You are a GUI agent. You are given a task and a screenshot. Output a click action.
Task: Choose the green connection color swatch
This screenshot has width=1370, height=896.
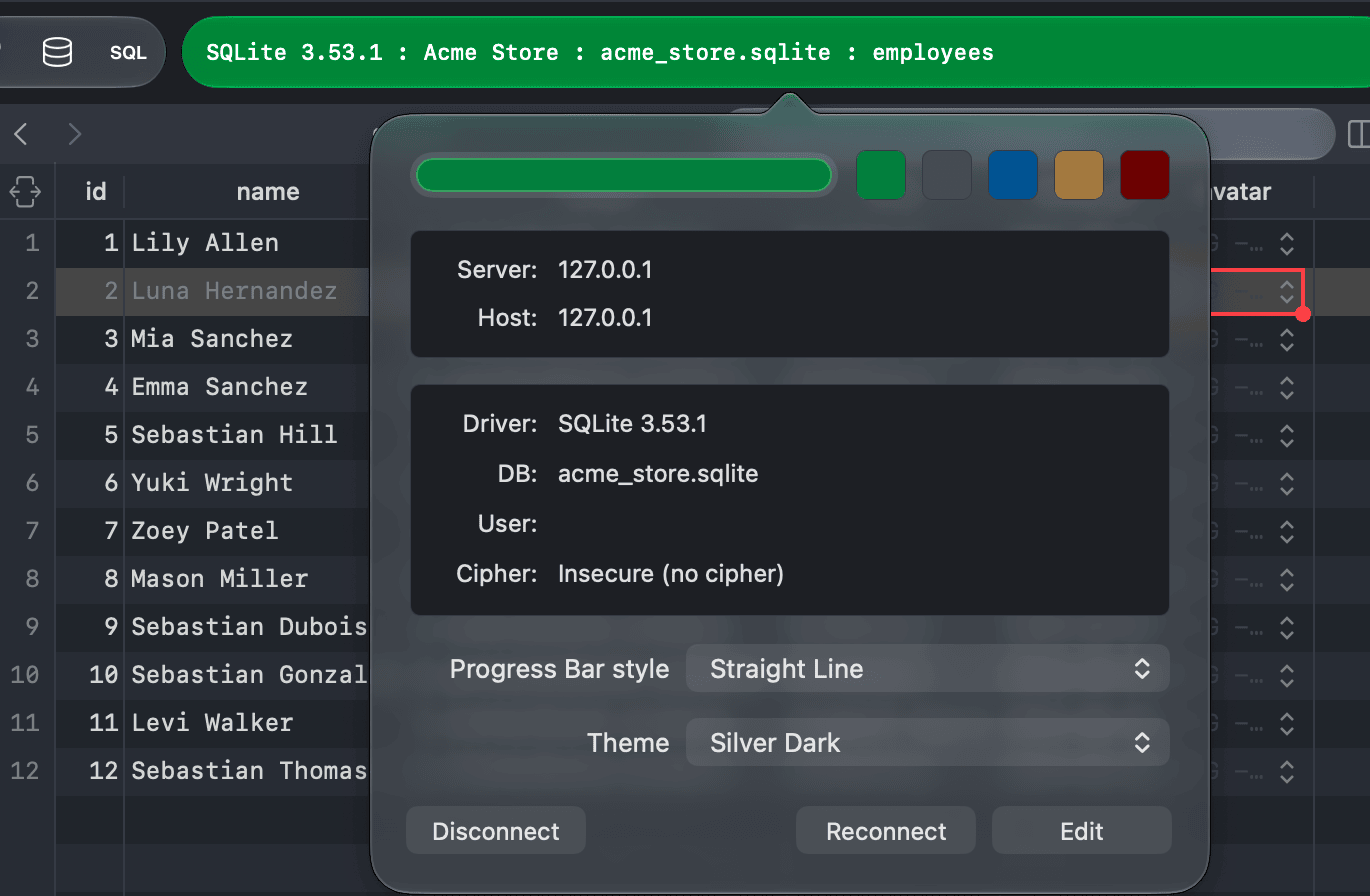[881, 175]
